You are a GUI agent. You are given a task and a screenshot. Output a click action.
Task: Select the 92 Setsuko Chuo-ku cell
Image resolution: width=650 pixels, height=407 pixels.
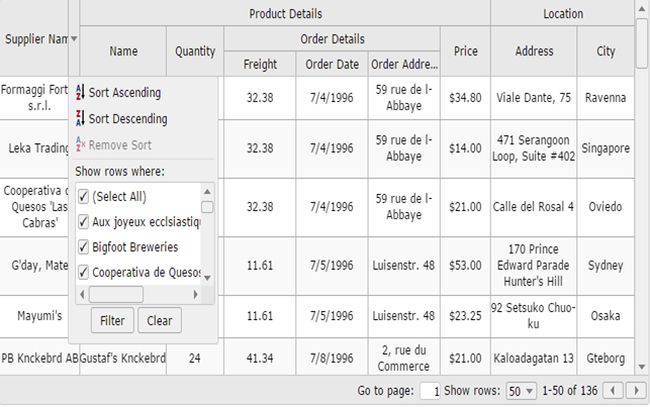coord(534,316)
